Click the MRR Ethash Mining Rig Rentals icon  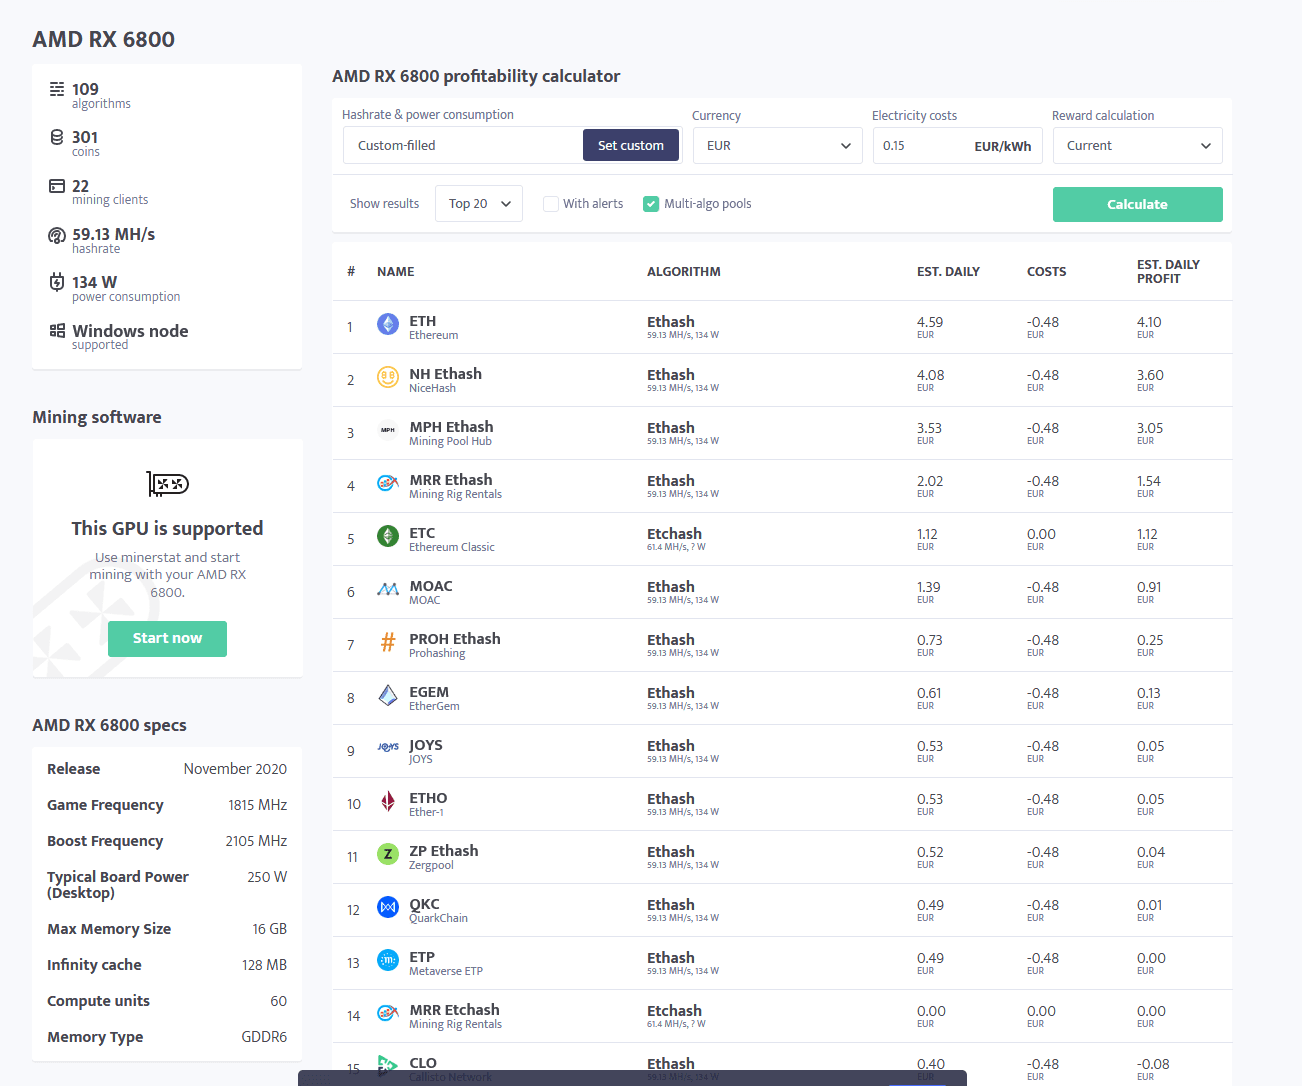click(388, 483)
